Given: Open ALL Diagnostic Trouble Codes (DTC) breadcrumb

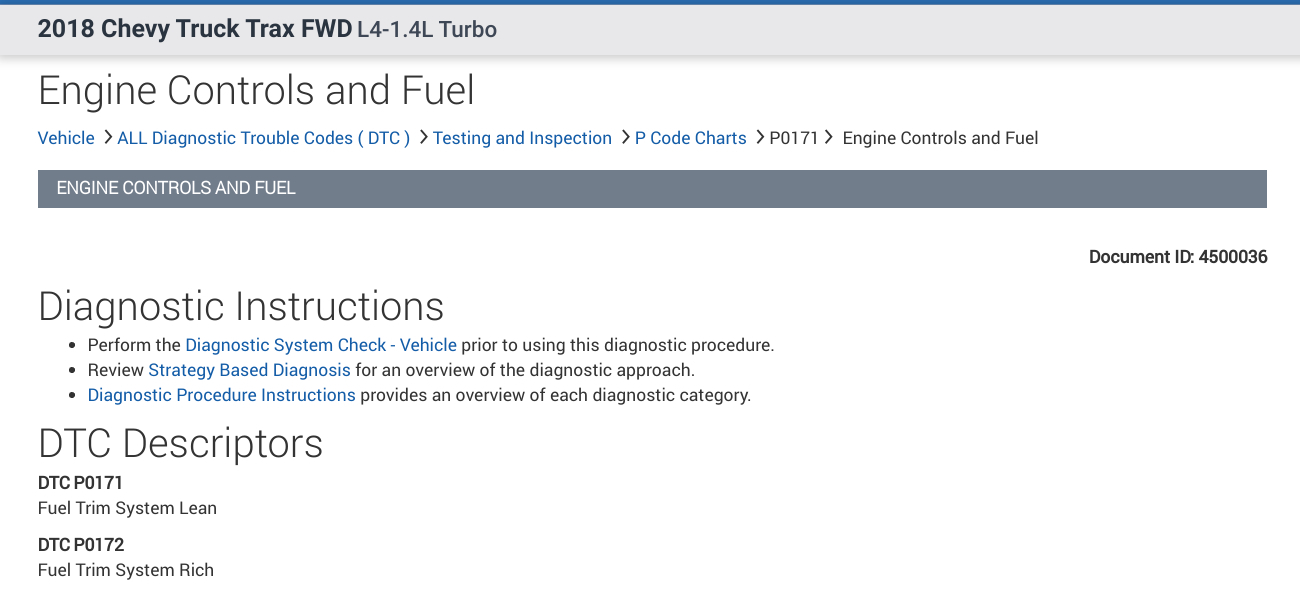Looking at the screenshot, I should click(x=264, y=138).
